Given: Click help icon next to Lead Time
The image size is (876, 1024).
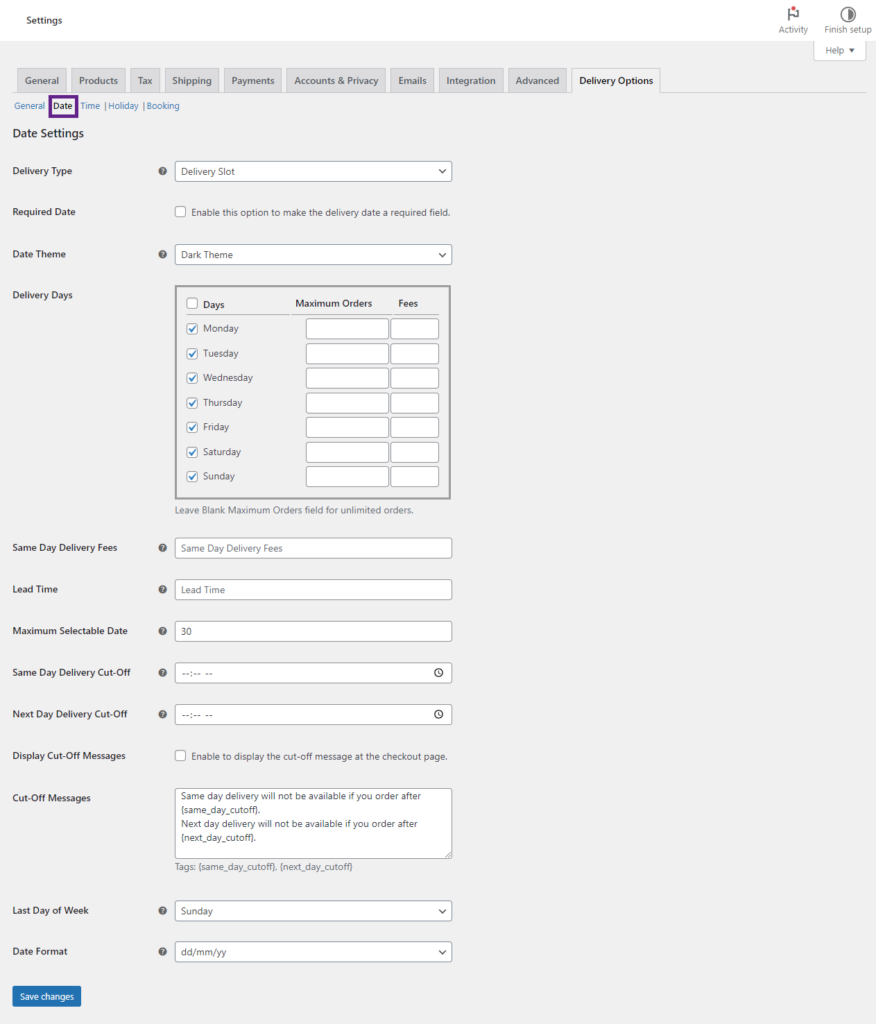Looking at the screenshot, I should click(x=163, y=590).
